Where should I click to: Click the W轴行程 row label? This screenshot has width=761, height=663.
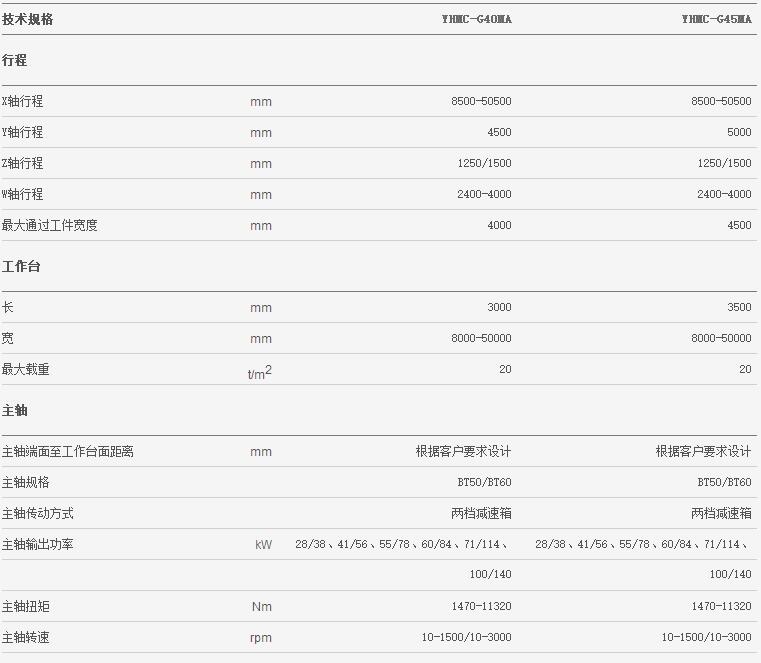click(23, 195)
